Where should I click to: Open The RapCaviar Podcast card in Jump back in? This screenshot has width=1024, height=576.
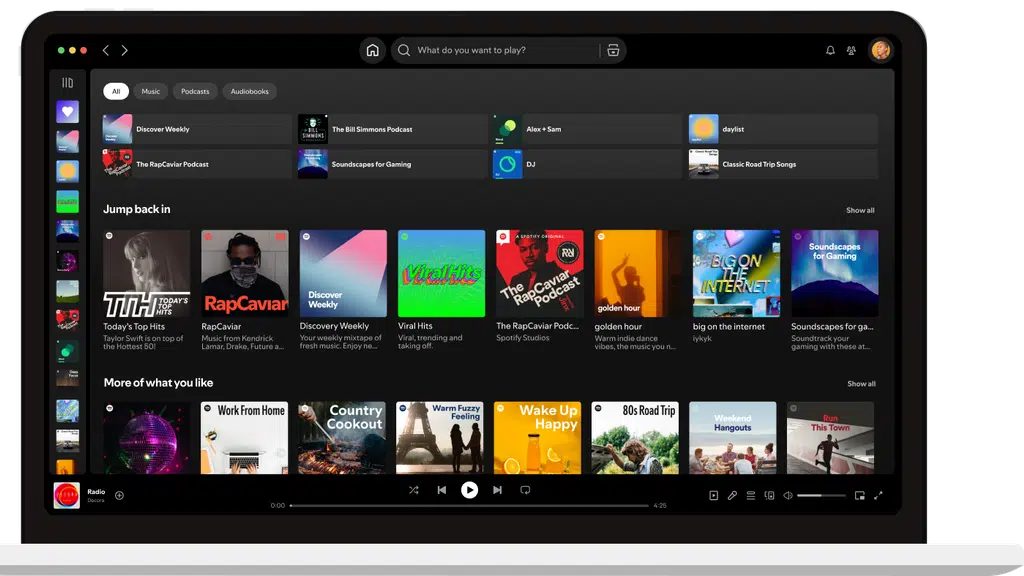click(x=539, y=286)
